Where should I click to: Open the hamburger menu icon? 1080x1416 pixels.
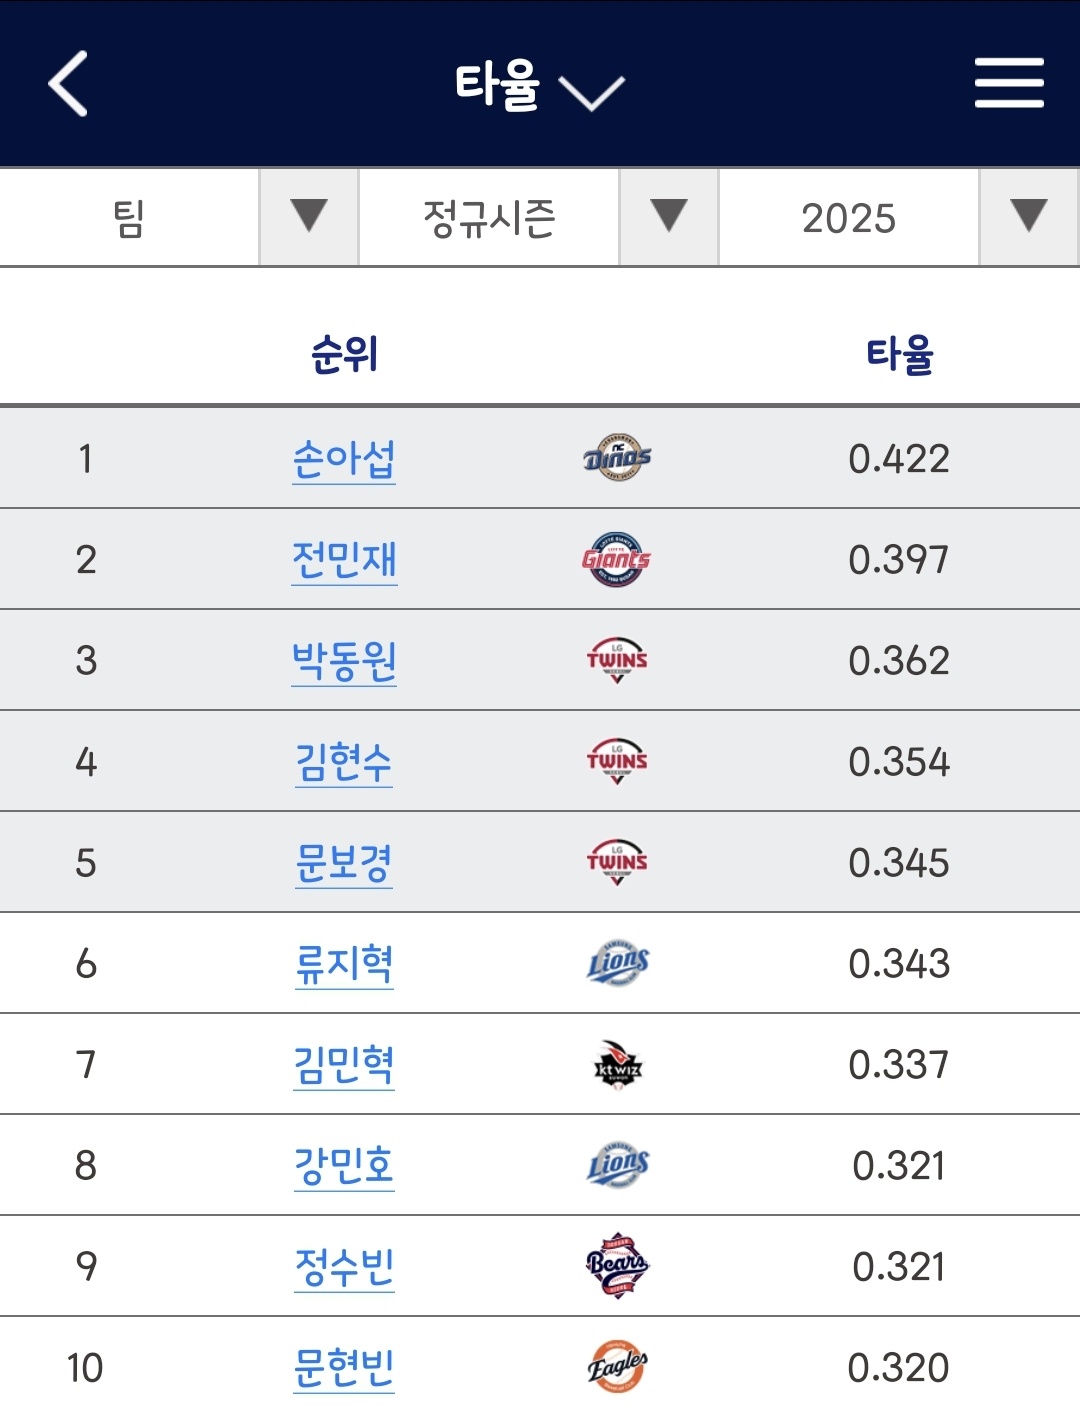[1009, 82]
